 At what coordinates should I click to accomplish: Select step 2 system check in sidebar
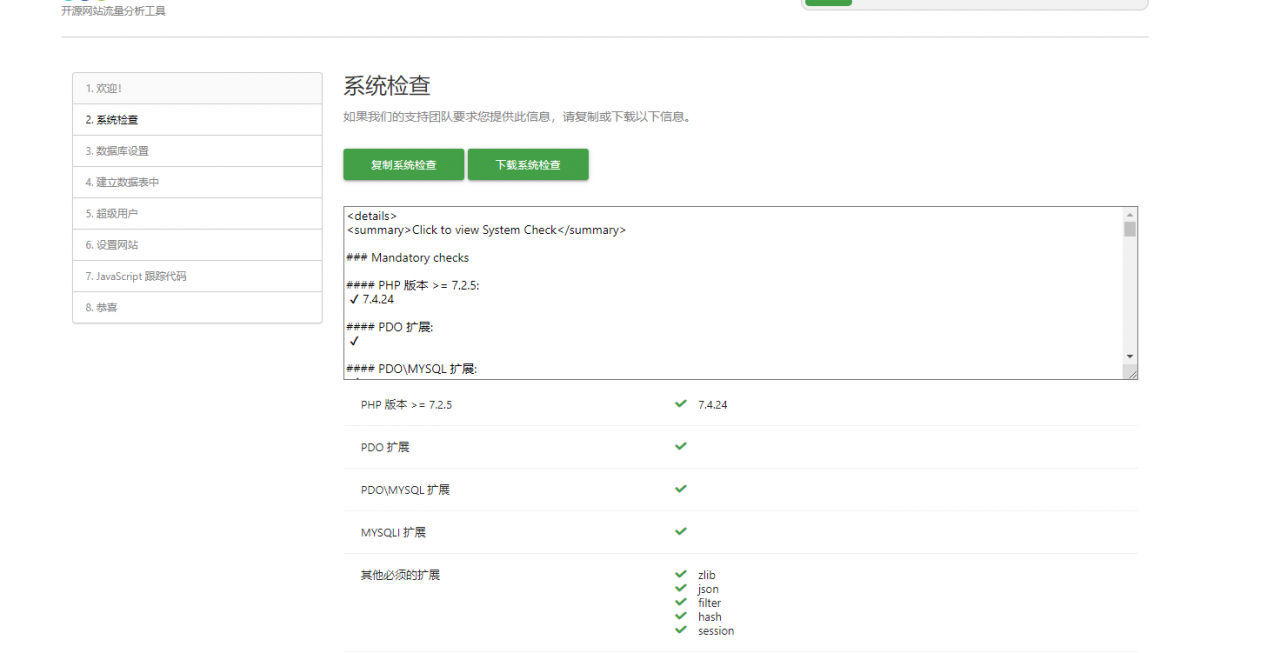(197, 120)
